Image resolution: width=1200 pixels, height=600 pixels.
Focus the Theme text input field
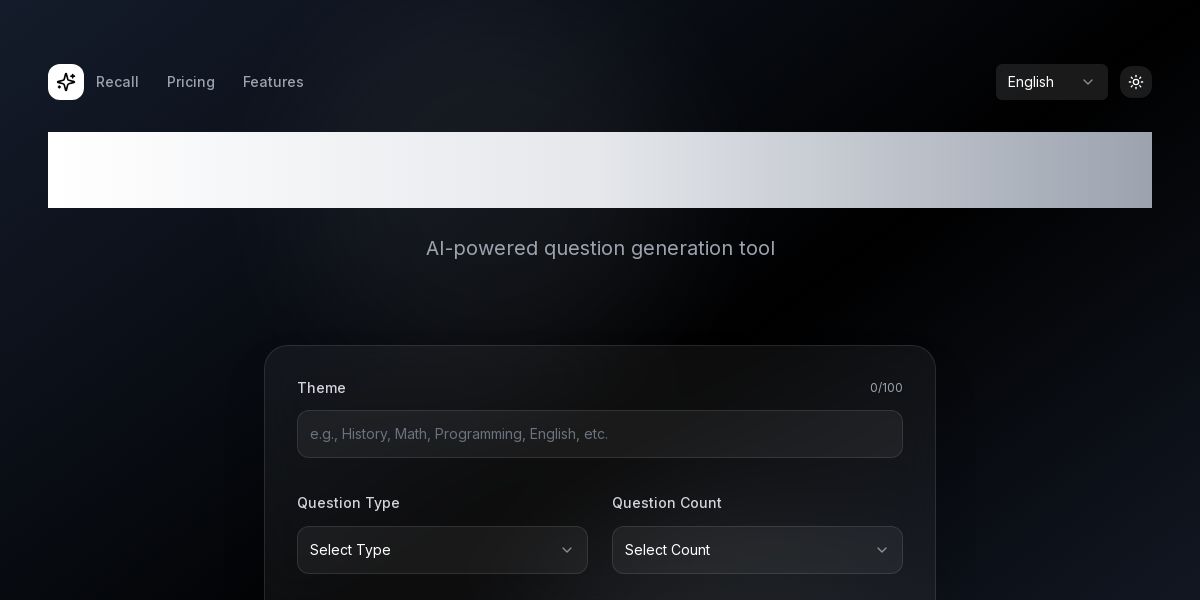600,434
